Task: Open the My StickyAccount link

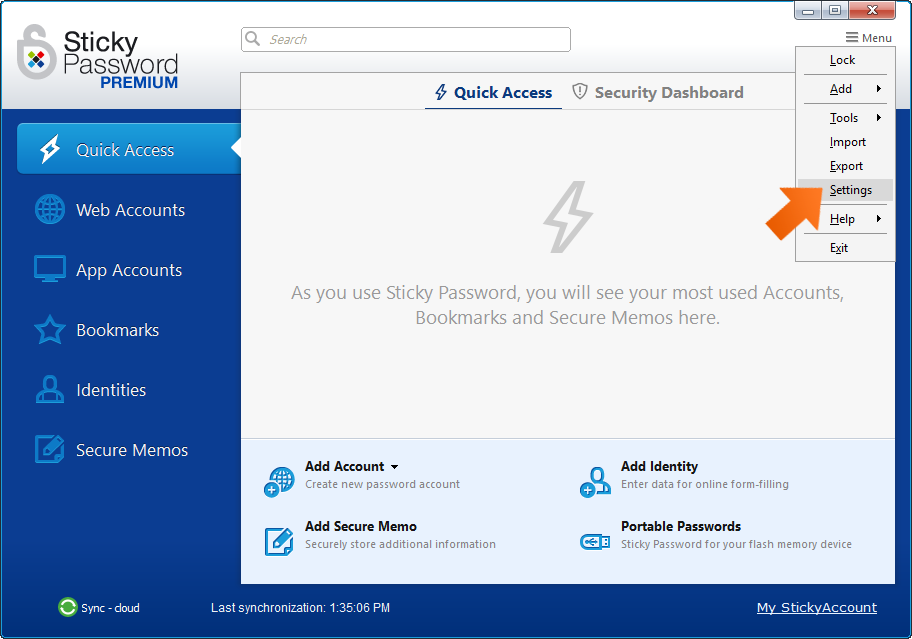Action: [817, 607]
